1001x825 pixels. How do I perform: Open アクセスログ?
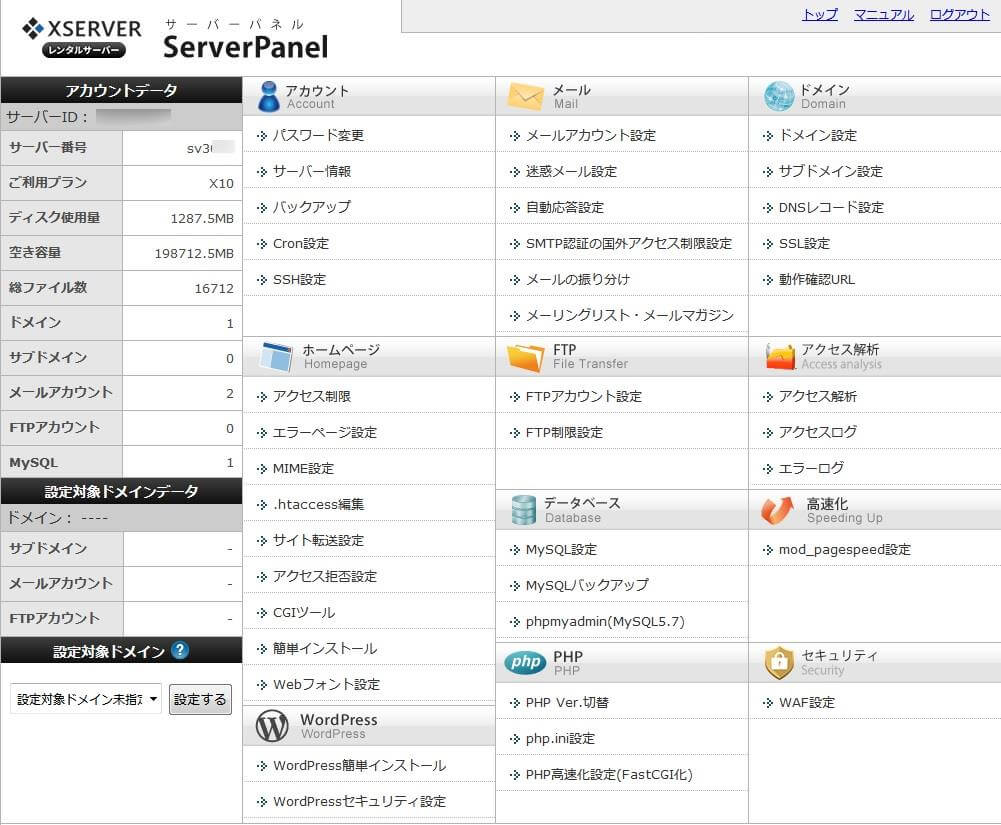tap(818, 432)
